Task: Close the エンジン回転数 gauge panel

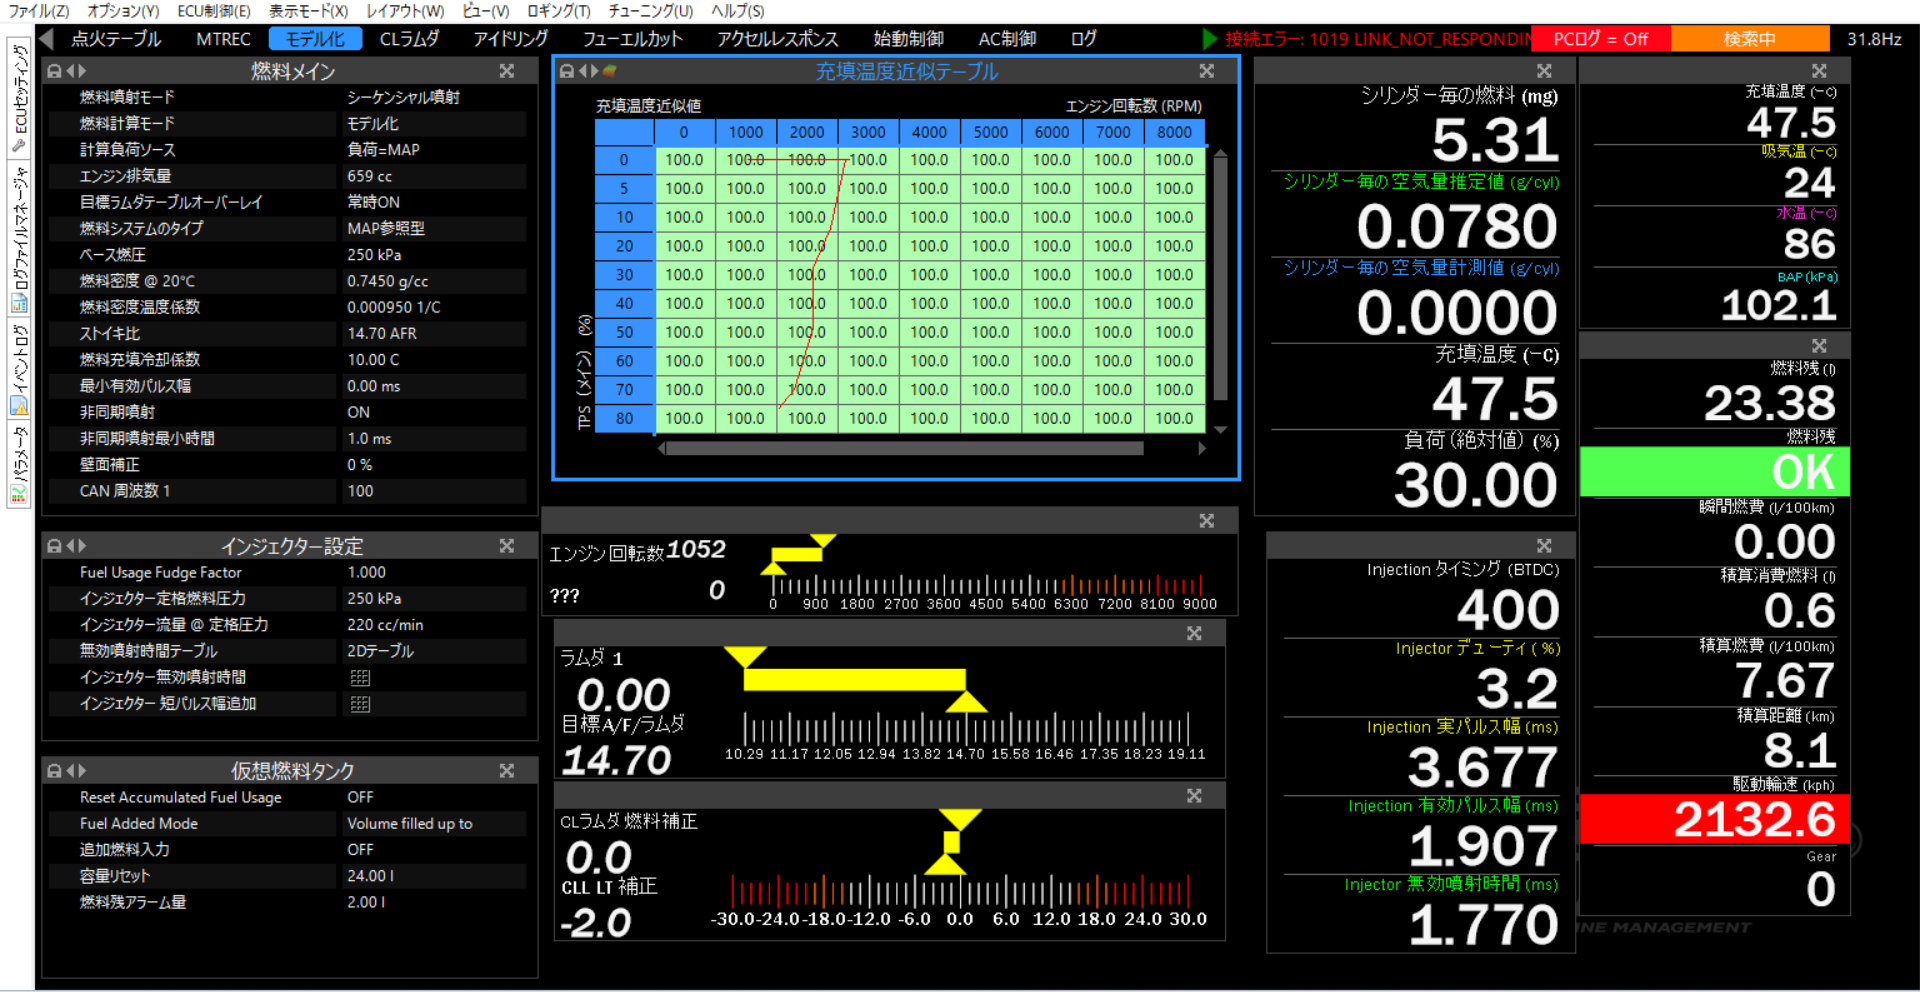Action: click(x=1207, y=521)
